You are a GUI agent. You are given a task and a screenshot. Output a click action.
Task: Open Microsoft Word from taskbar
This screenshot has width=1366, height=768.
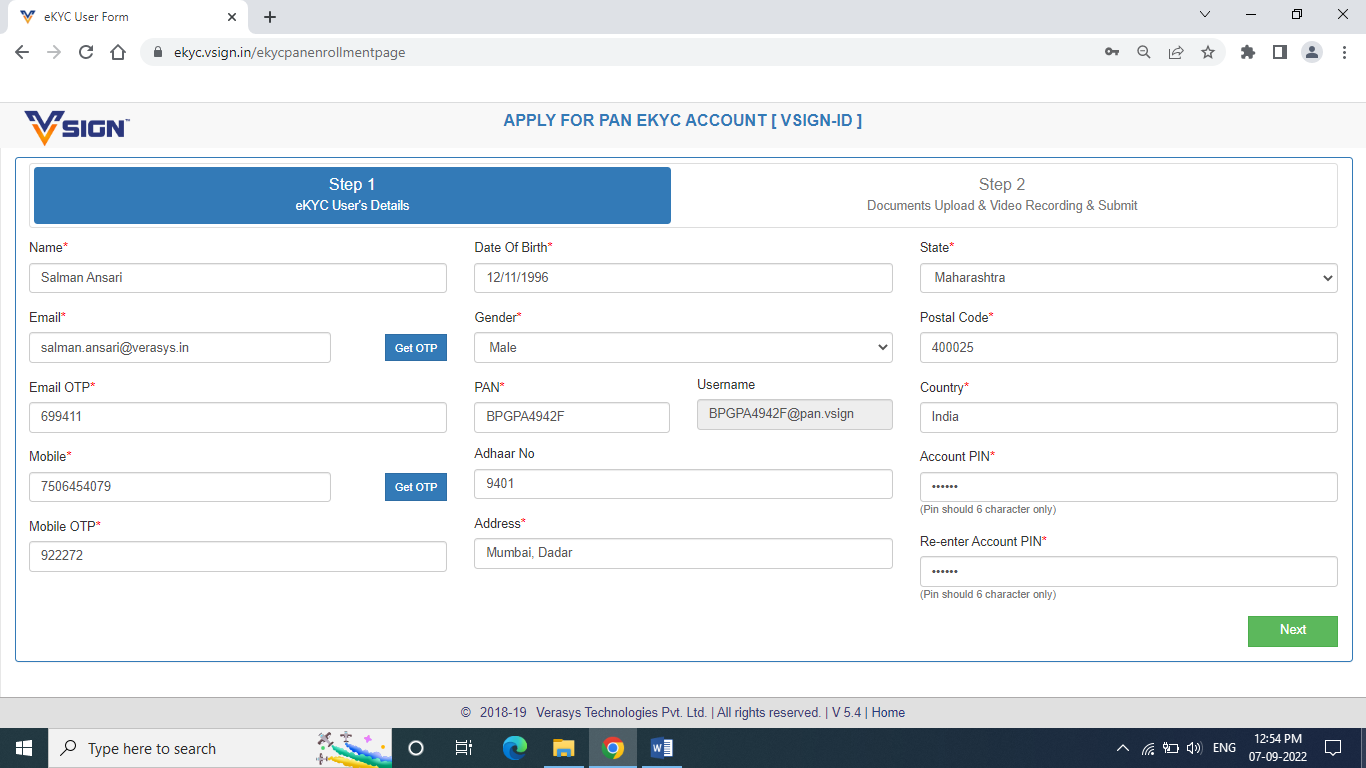coord(662,748)
